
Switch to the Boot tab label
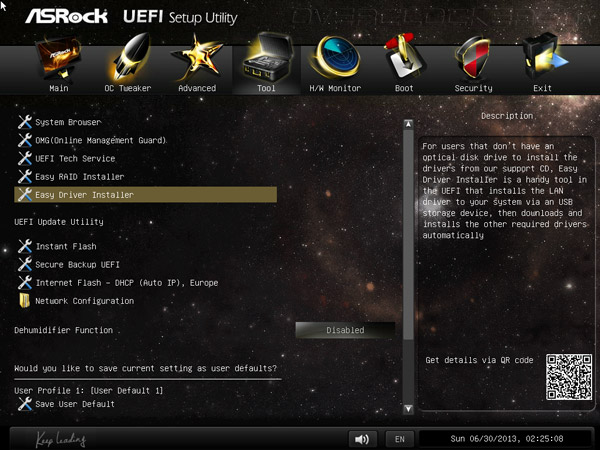(x=404, y=88)
